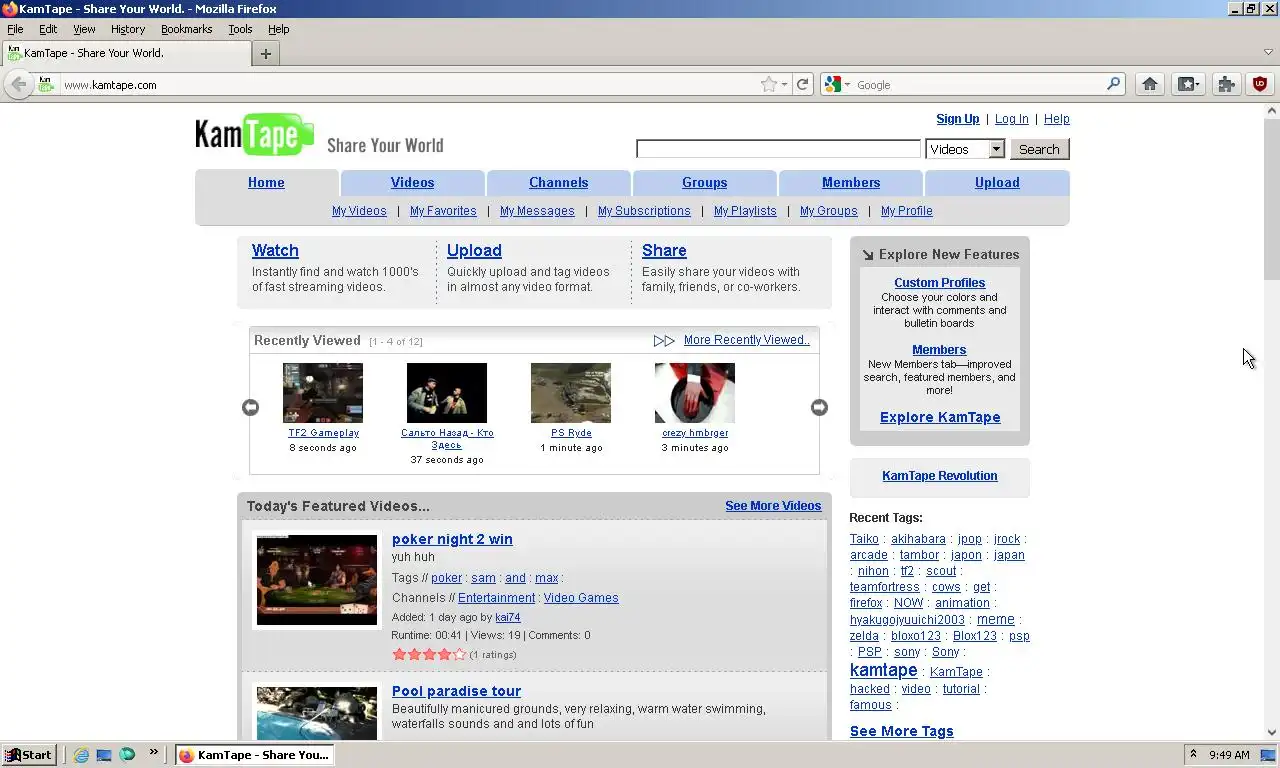Screen dimensions: 1280x768
Task: Open the address bar history dropdown arrow
Action: (x=785, y=85)
